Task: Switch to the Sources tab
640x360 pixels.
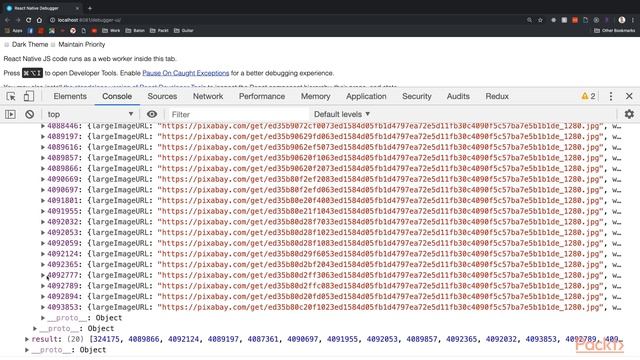Action: click(x=162, y=96)
